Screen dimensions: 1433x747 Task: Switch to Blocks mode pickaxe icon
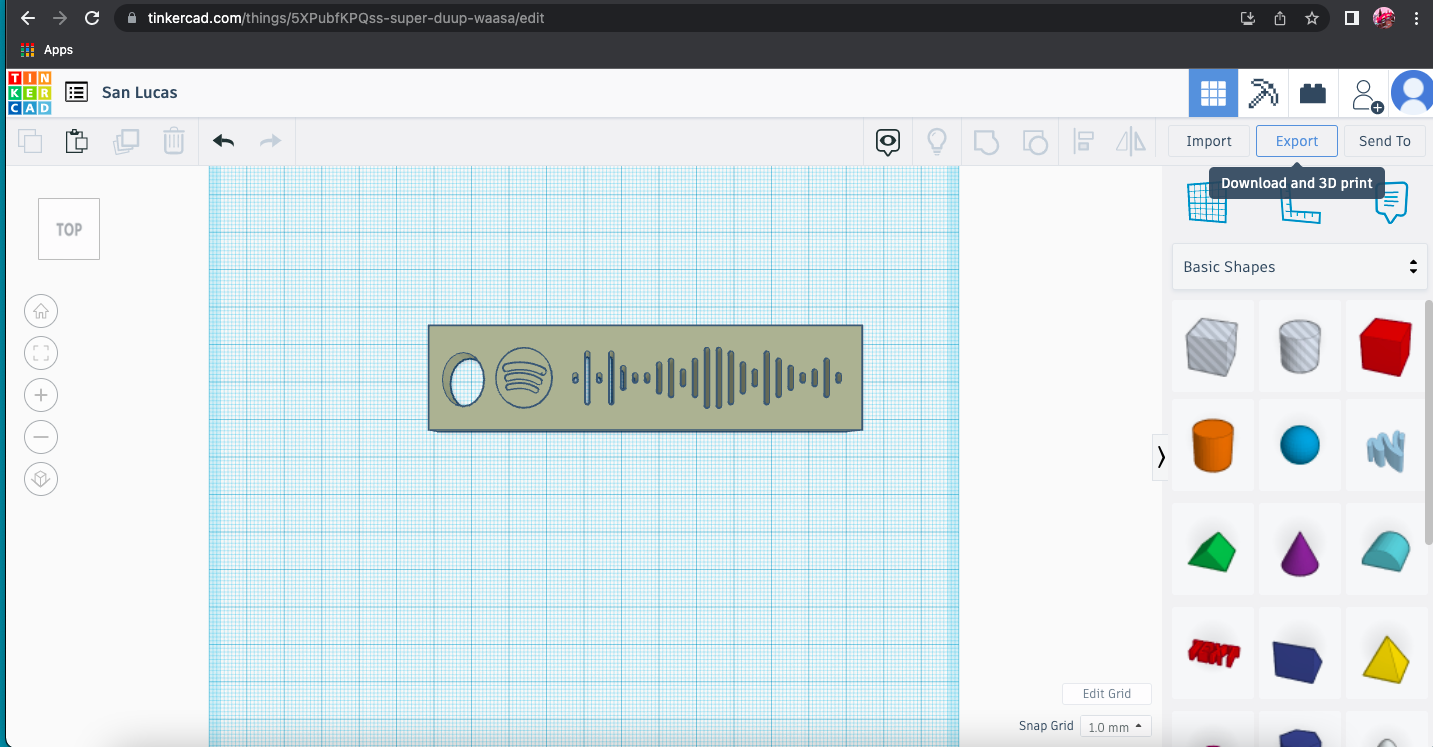pos(1263,94)
